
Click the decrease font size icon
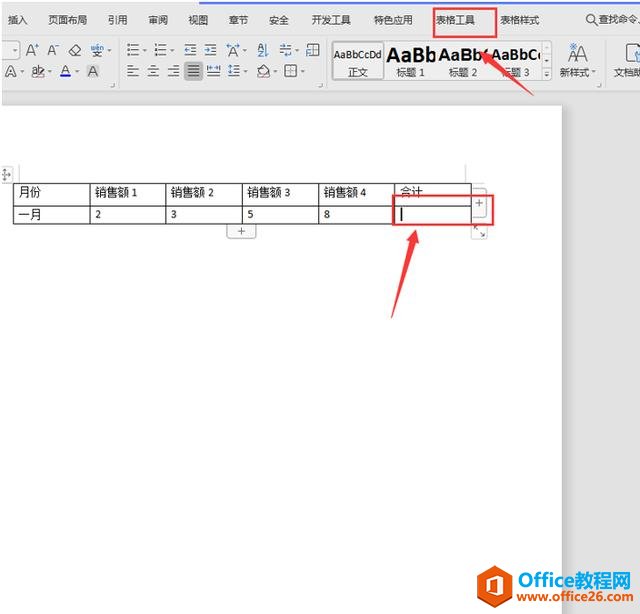pos(53,50)
